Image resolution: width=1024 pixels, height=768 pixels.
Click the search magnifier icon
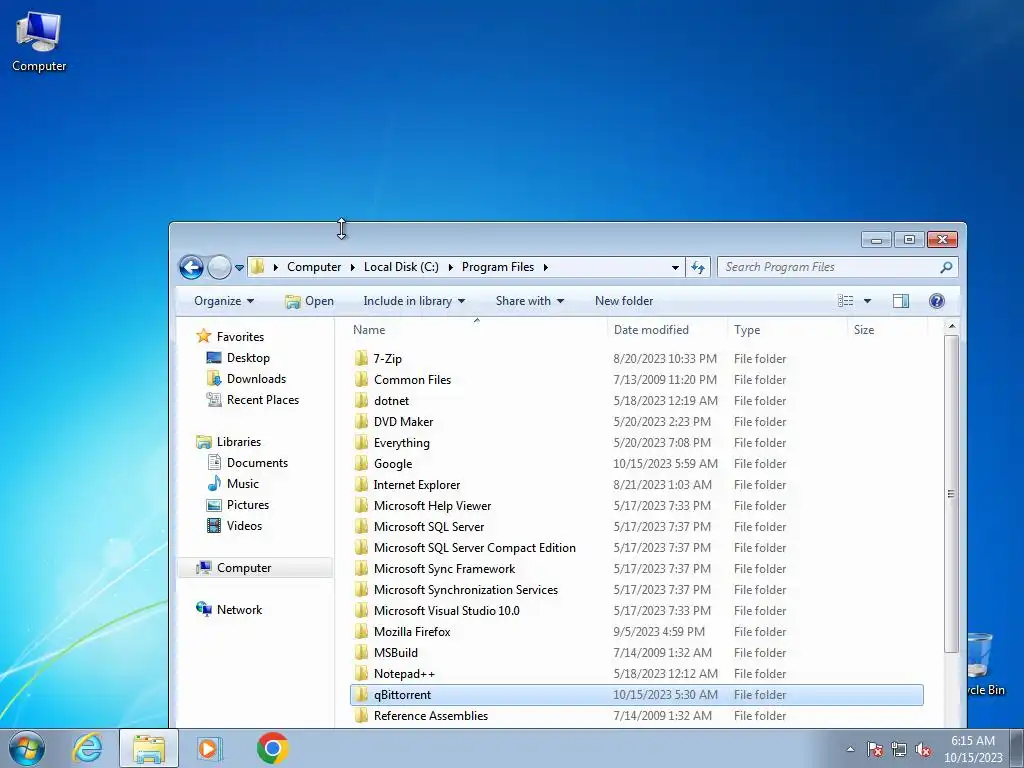point(946,267)
